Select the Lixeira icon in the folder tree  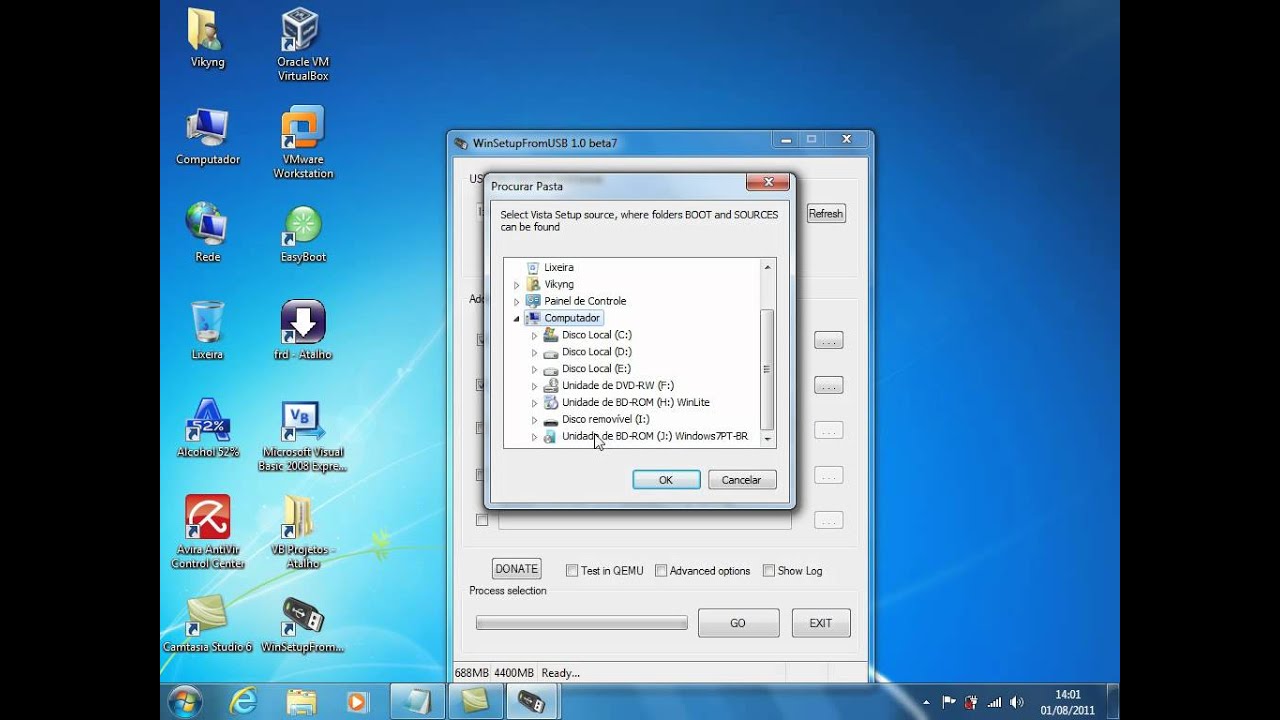533,267
